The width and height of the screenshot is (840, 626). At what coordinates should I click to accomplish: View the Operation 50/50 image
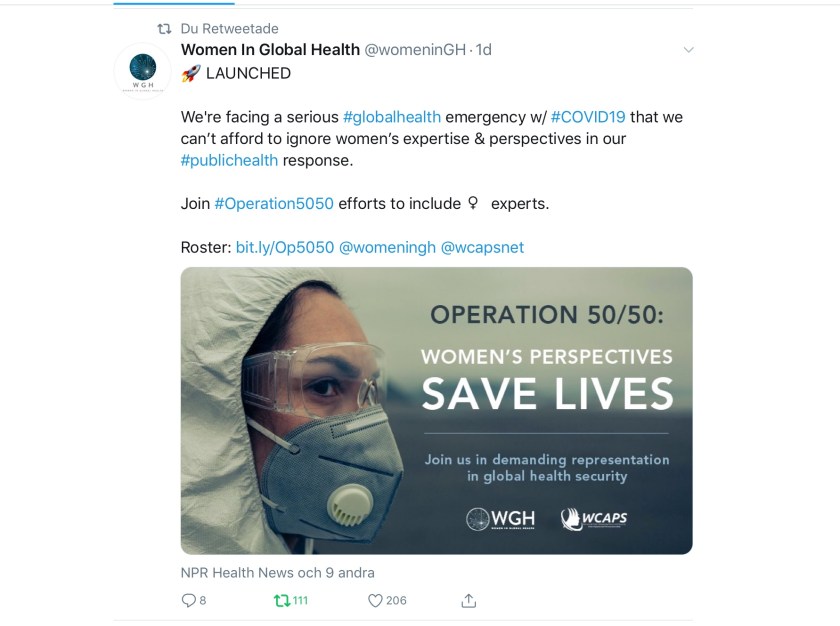pyautogui.click(x=436, y=410)
